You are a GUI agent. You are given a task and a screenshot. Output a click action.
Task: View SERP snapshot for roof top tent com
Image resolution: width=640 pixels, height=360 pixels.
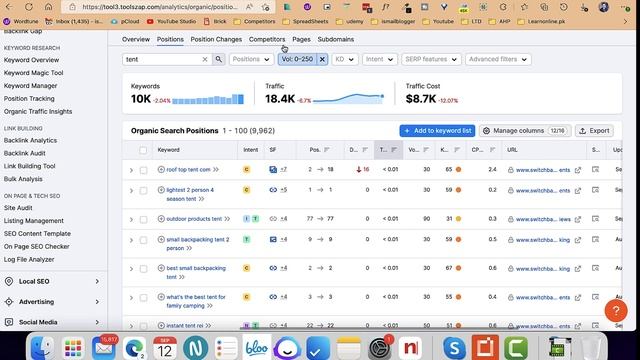[x=596, y=169]
